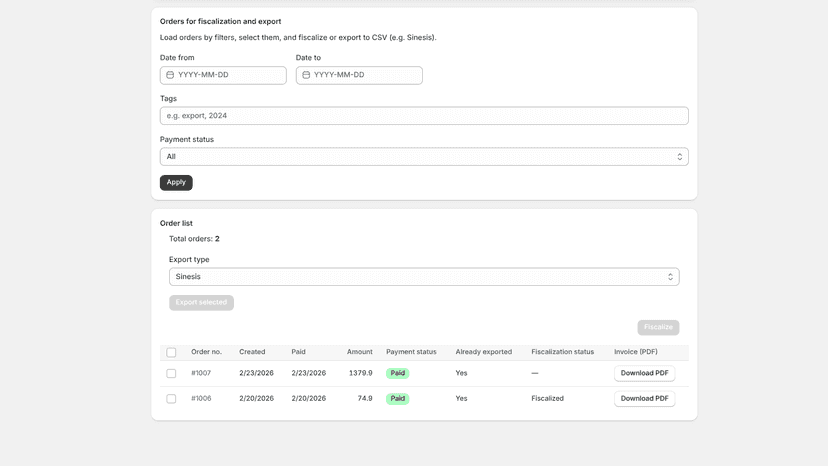
Task: Click the calendar icon in Date to
Action: pos(306,75)
